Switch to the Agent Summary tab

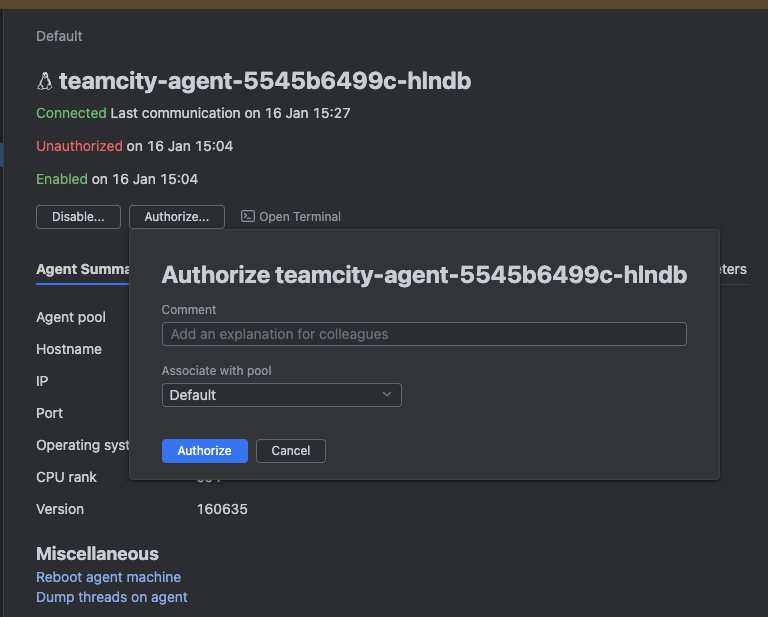[83, 269]
